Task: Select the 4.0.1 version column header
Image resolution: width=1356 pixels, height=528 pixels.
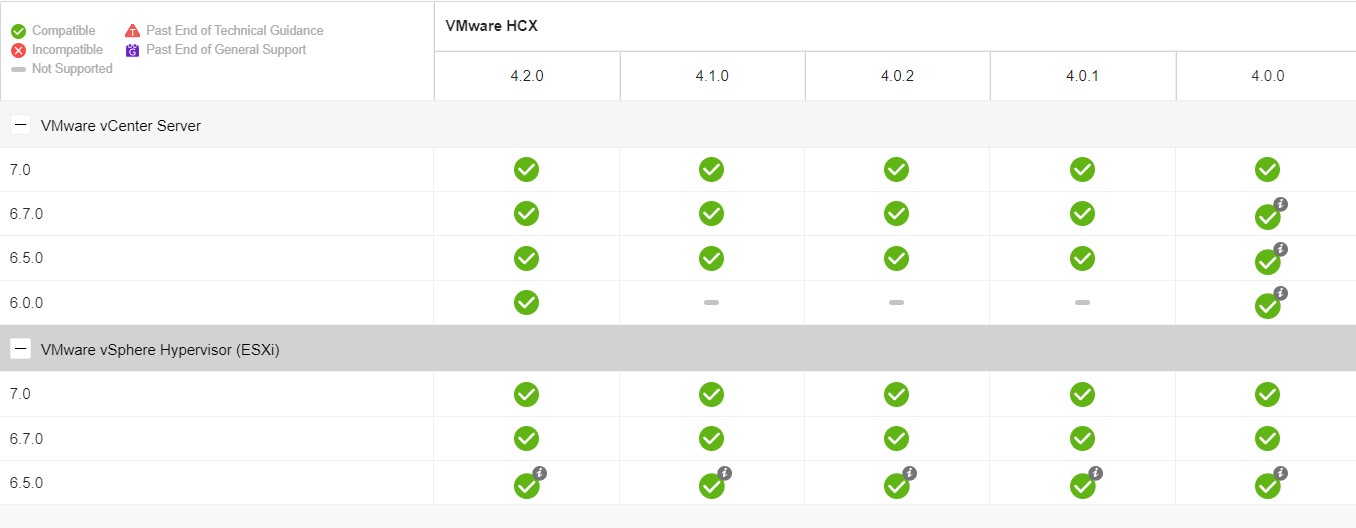Action: point(1082,76)
